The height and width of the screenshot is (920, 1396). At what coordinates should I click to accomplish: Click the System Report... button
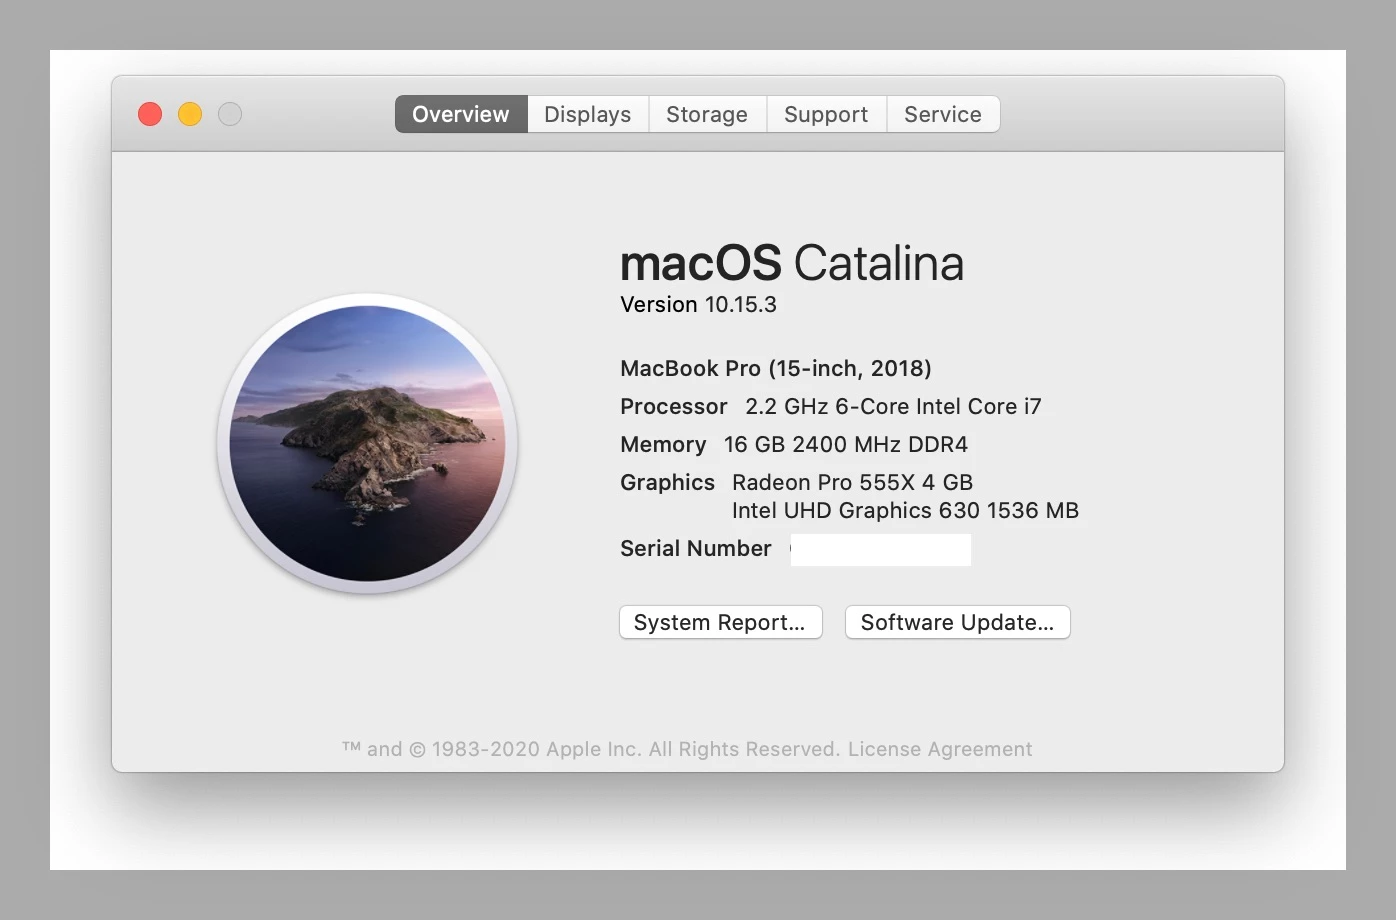click(x=720, y=622)
